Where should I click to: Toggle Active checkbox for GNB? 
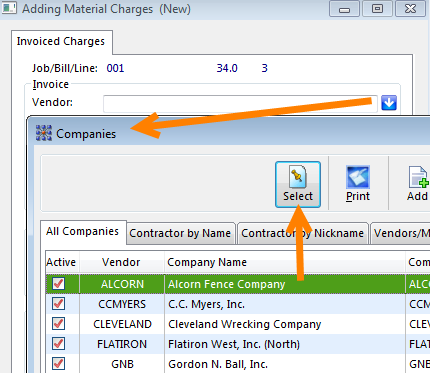click(59, 364)
